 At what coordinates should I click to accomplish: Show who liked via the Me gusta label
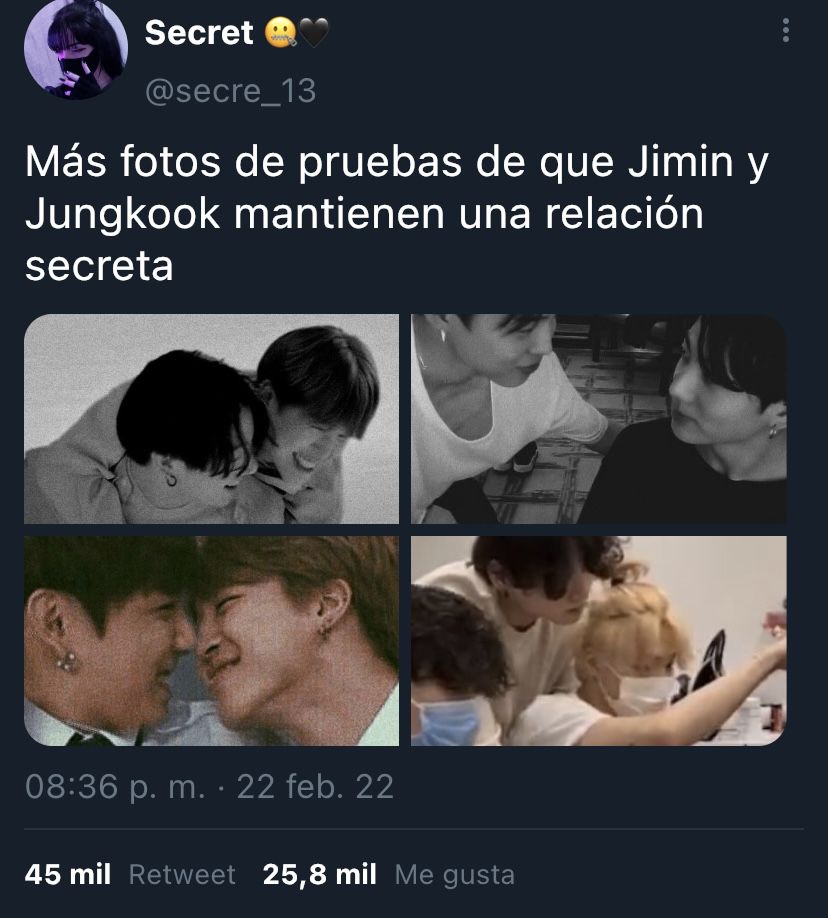coord(455,875)
